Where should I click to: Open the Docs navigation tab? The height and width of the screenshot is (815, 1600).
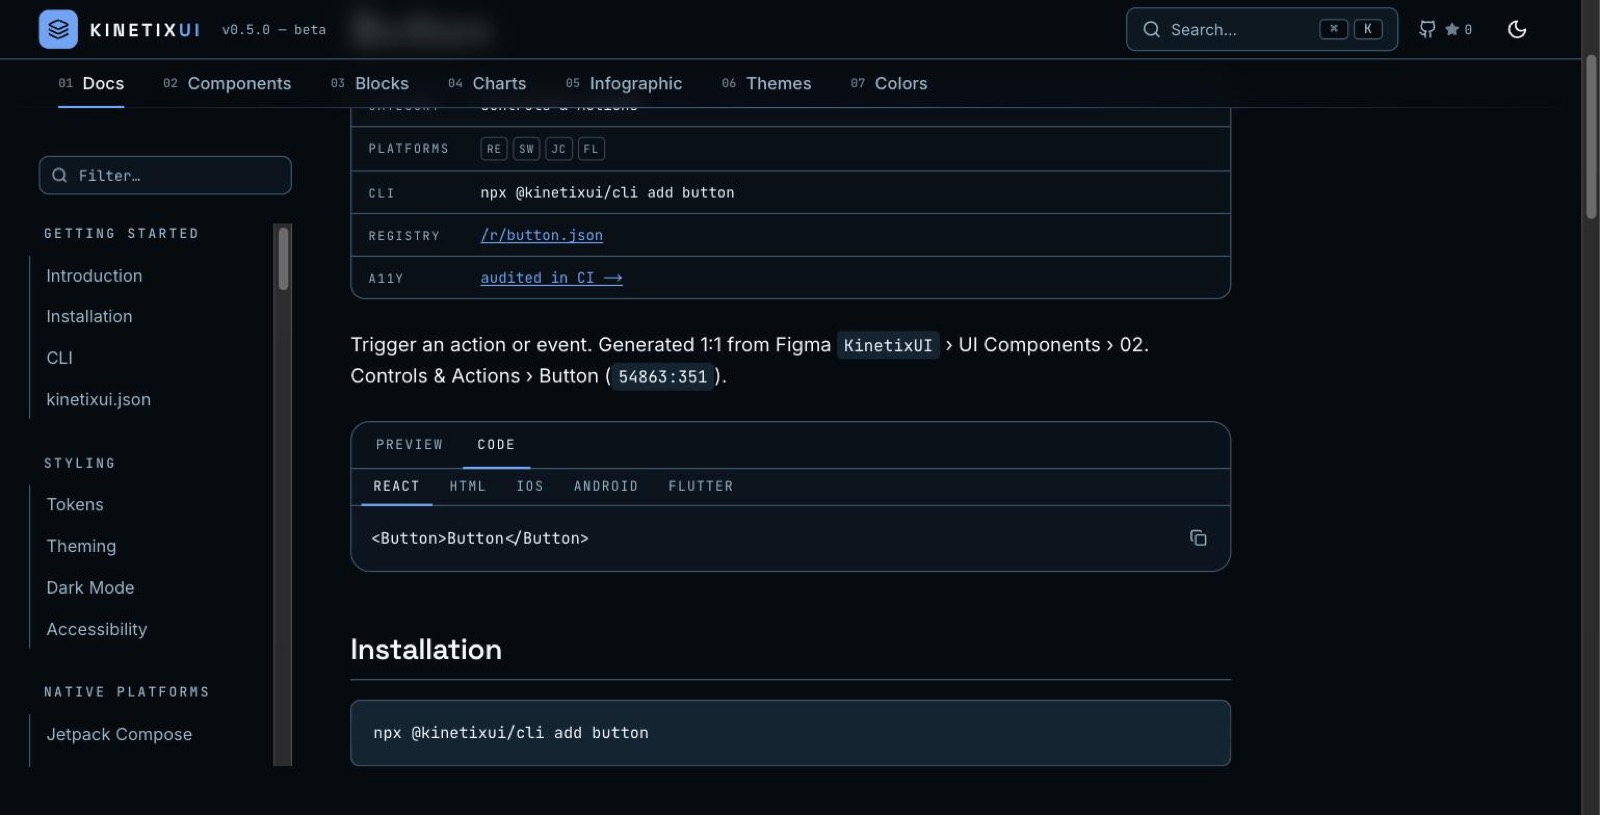coord(91,83)
